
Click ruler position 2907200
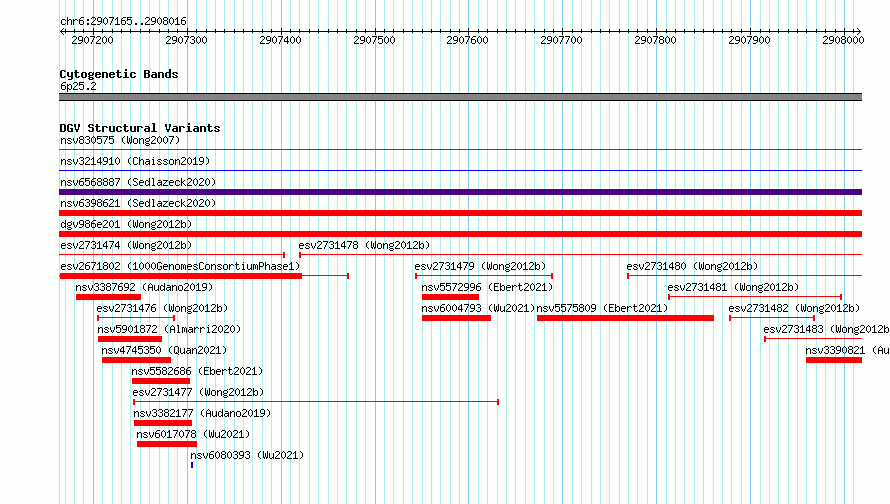pos(93,40)
